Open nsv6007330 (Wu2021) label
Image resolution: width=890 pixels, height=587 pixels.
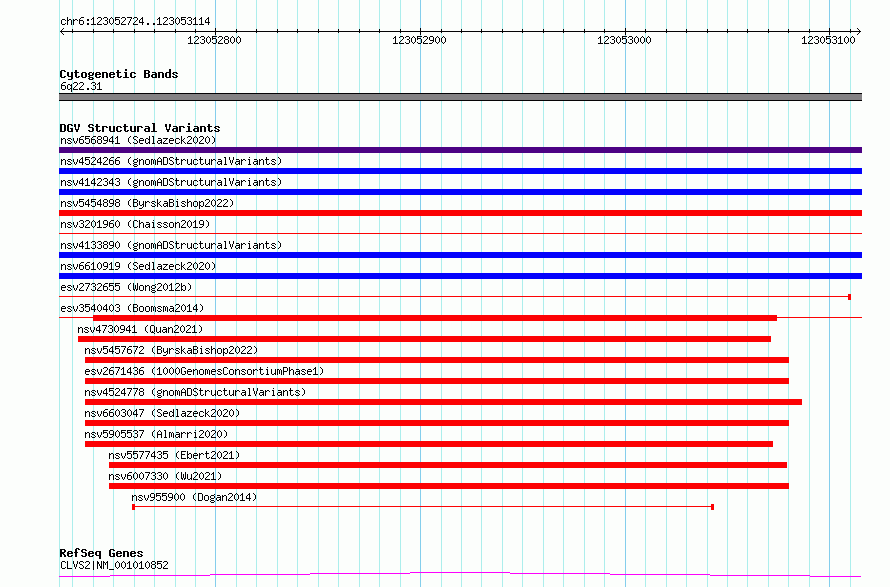click(x=165, y=476)
